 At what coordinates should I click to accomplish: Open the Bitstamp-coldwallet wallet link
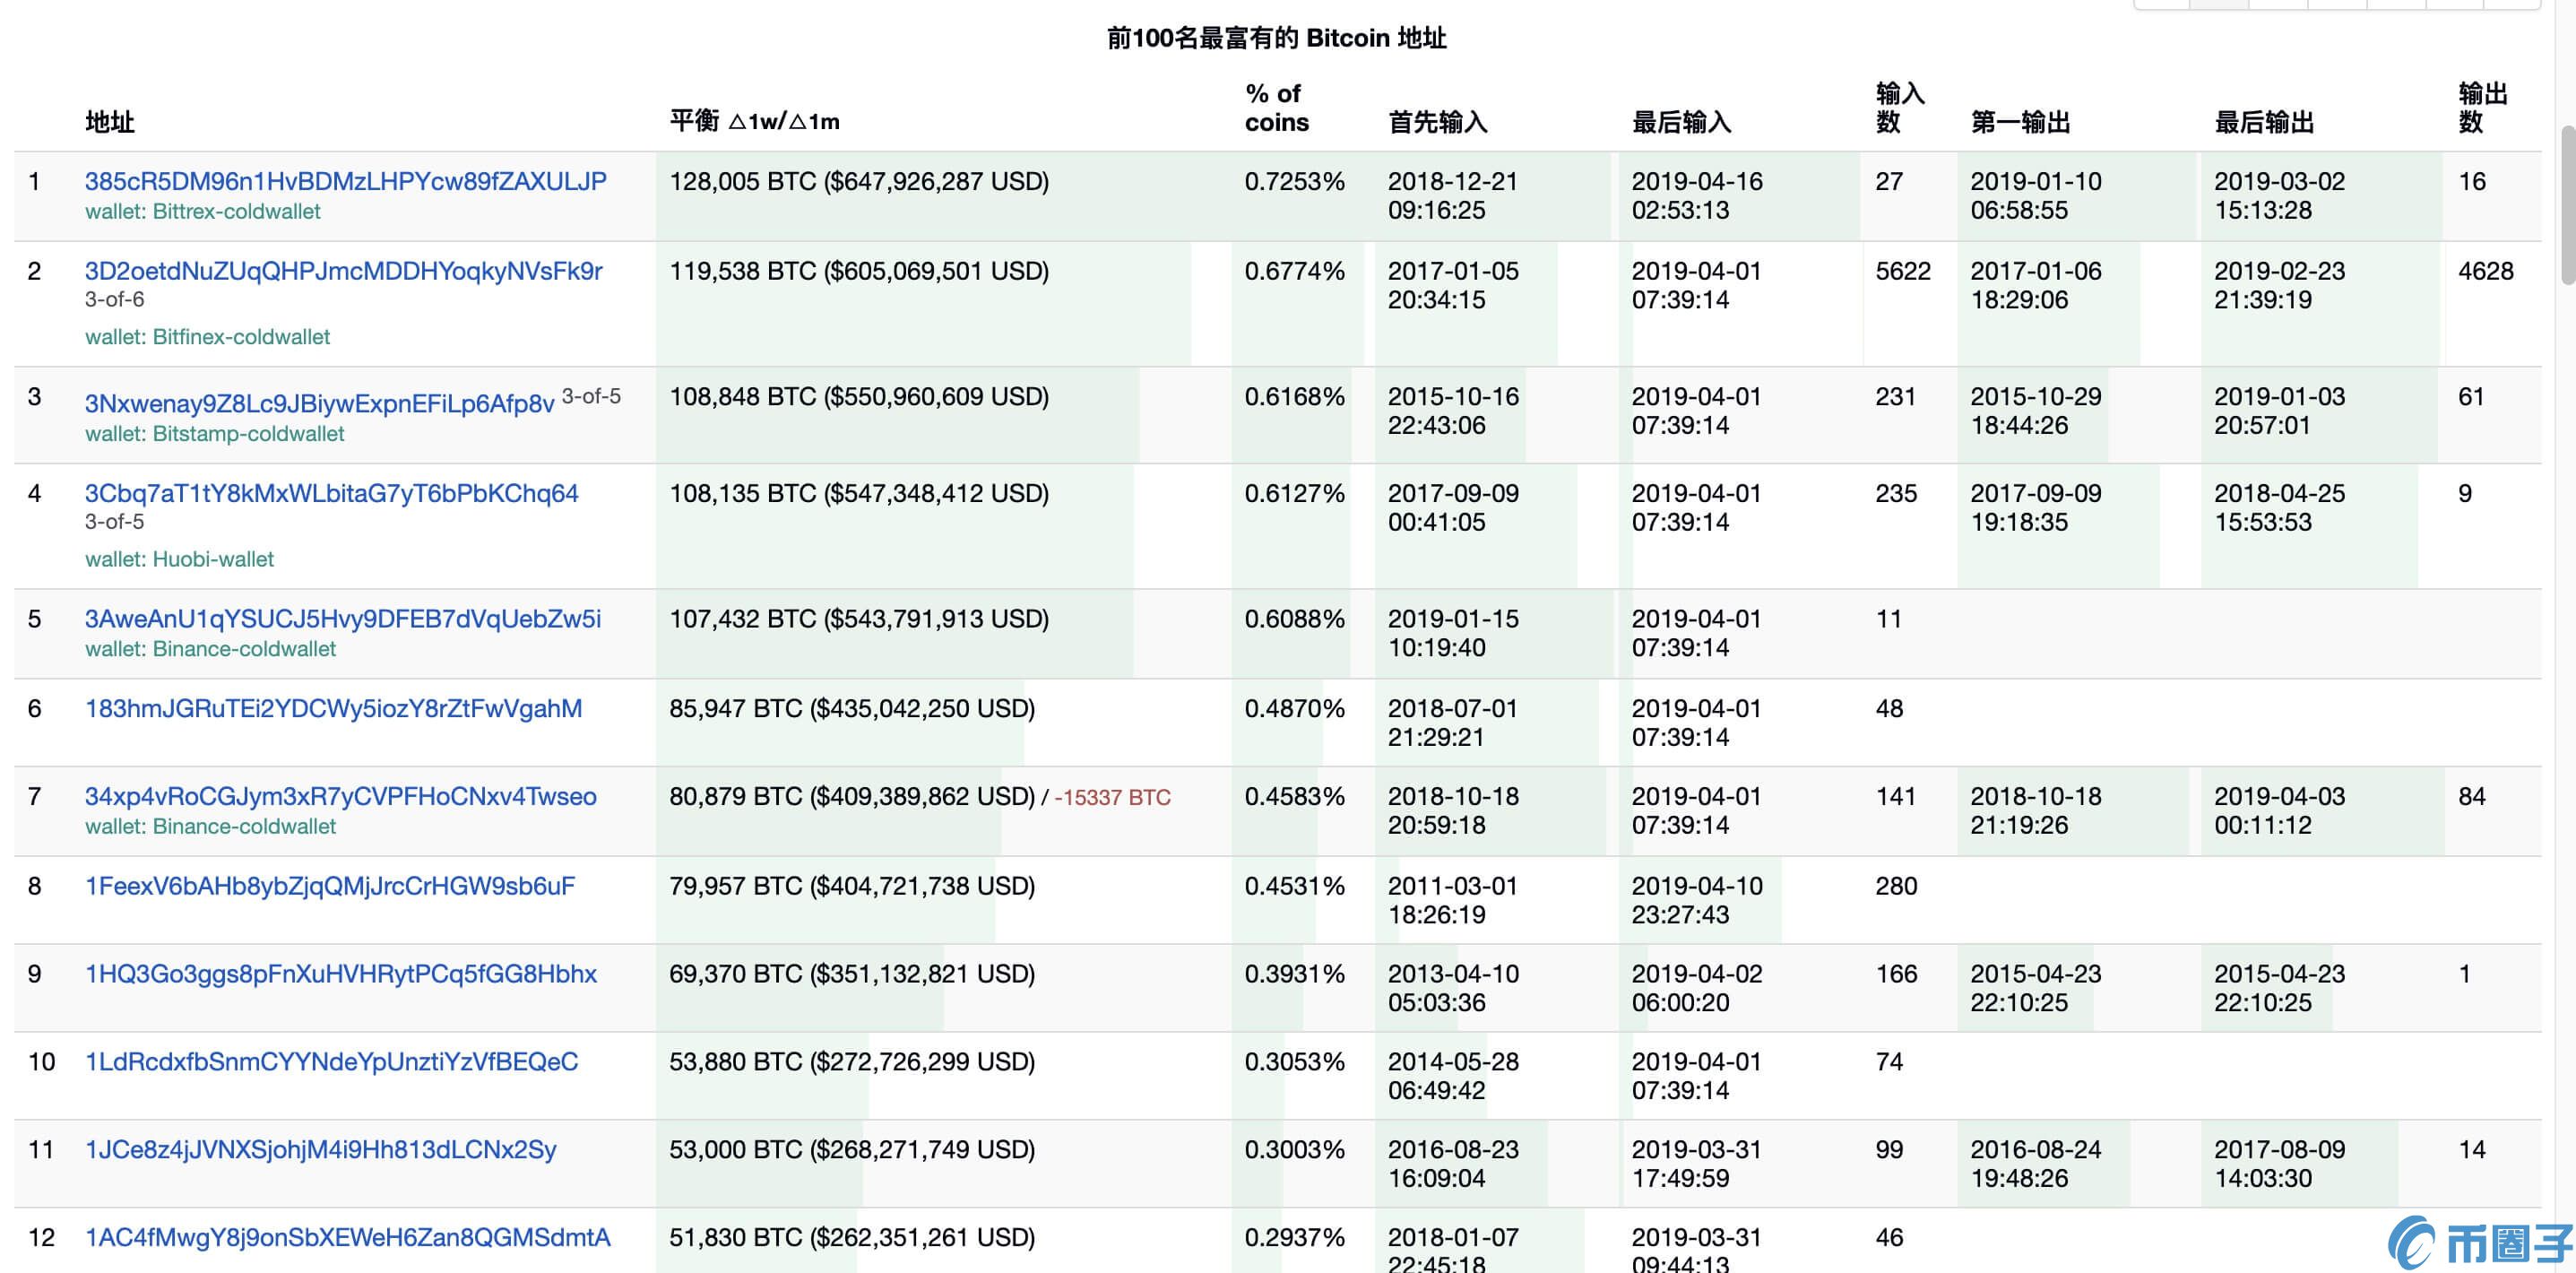[214, 434]
